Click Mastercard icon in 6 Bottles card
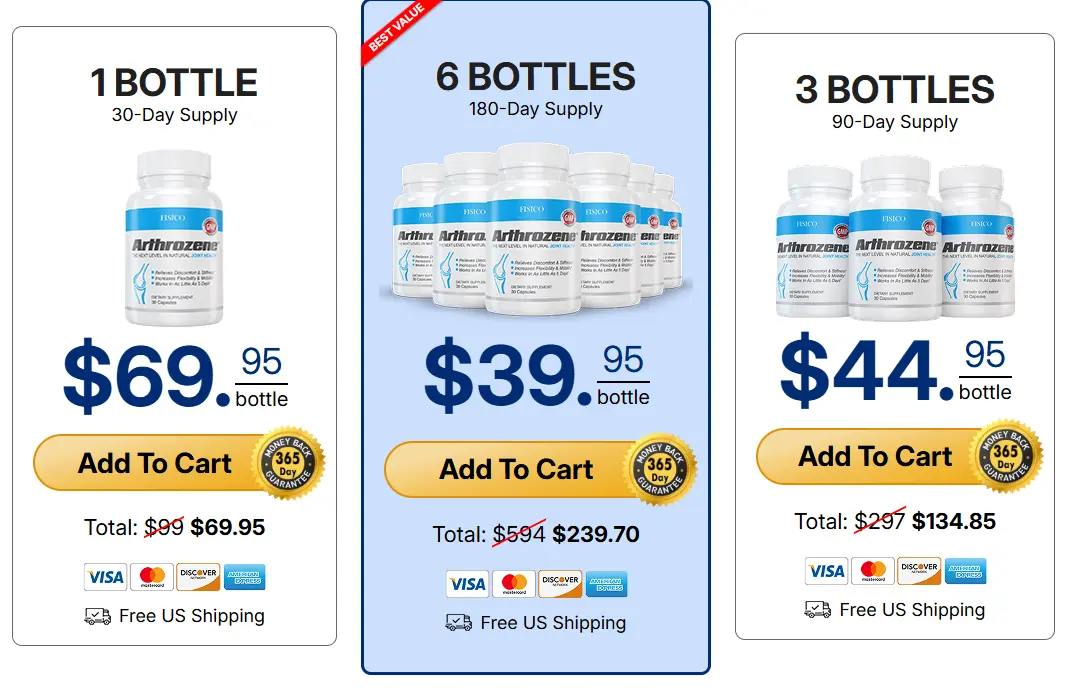The image size is (1072, 688). [x=514, y=583]
